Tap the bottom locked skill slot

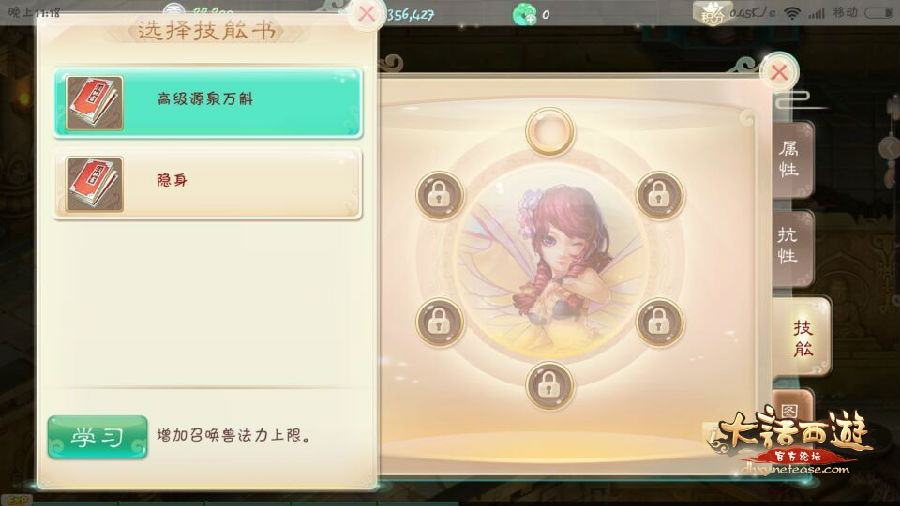tap(549, 386)
